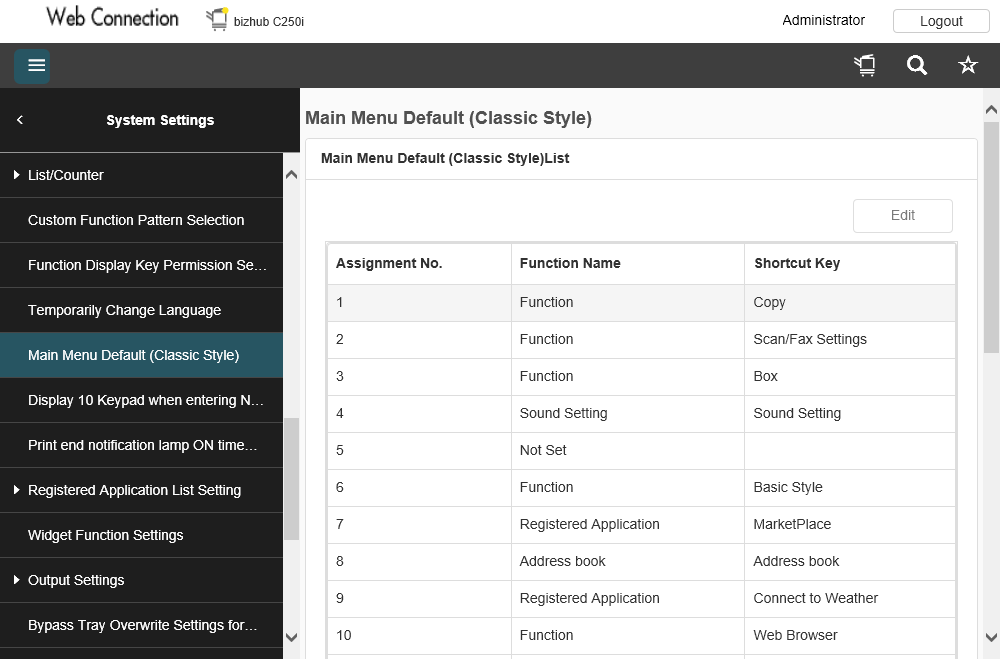Open the search magnifier icon
The image size is (1000, 659).
(x=917, y=66)
